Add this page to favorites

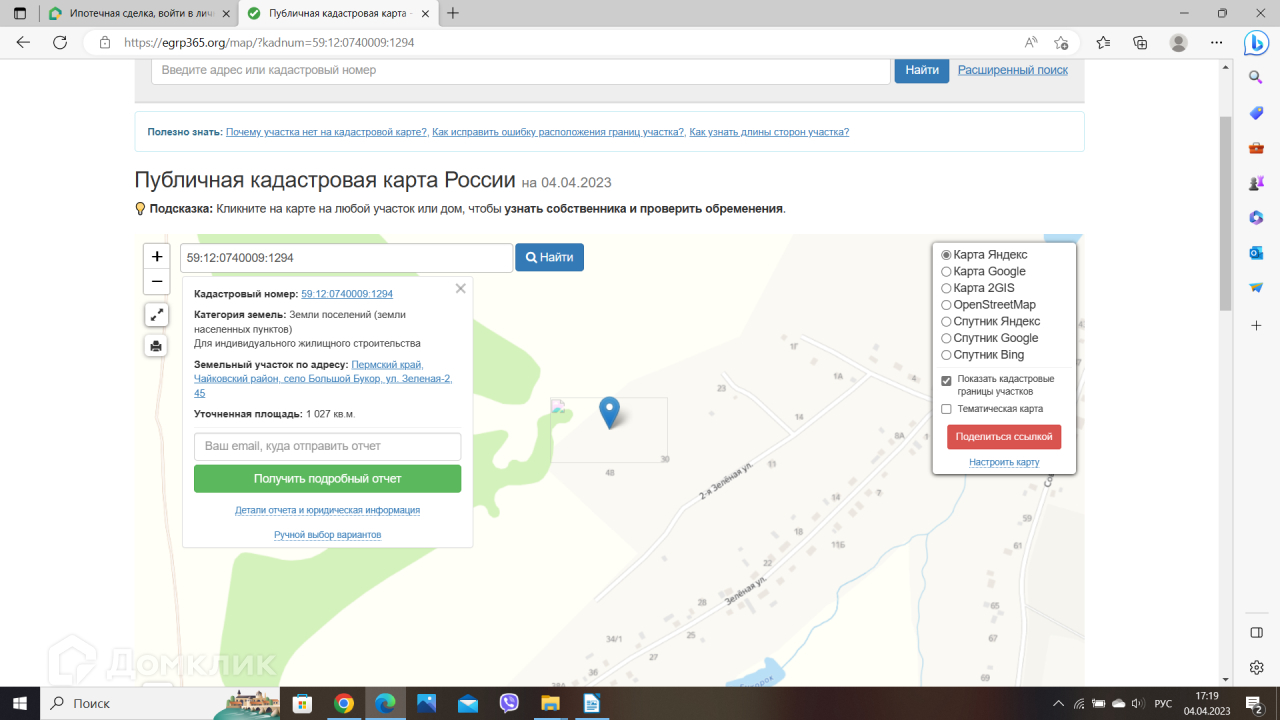tap(1061, 43)
